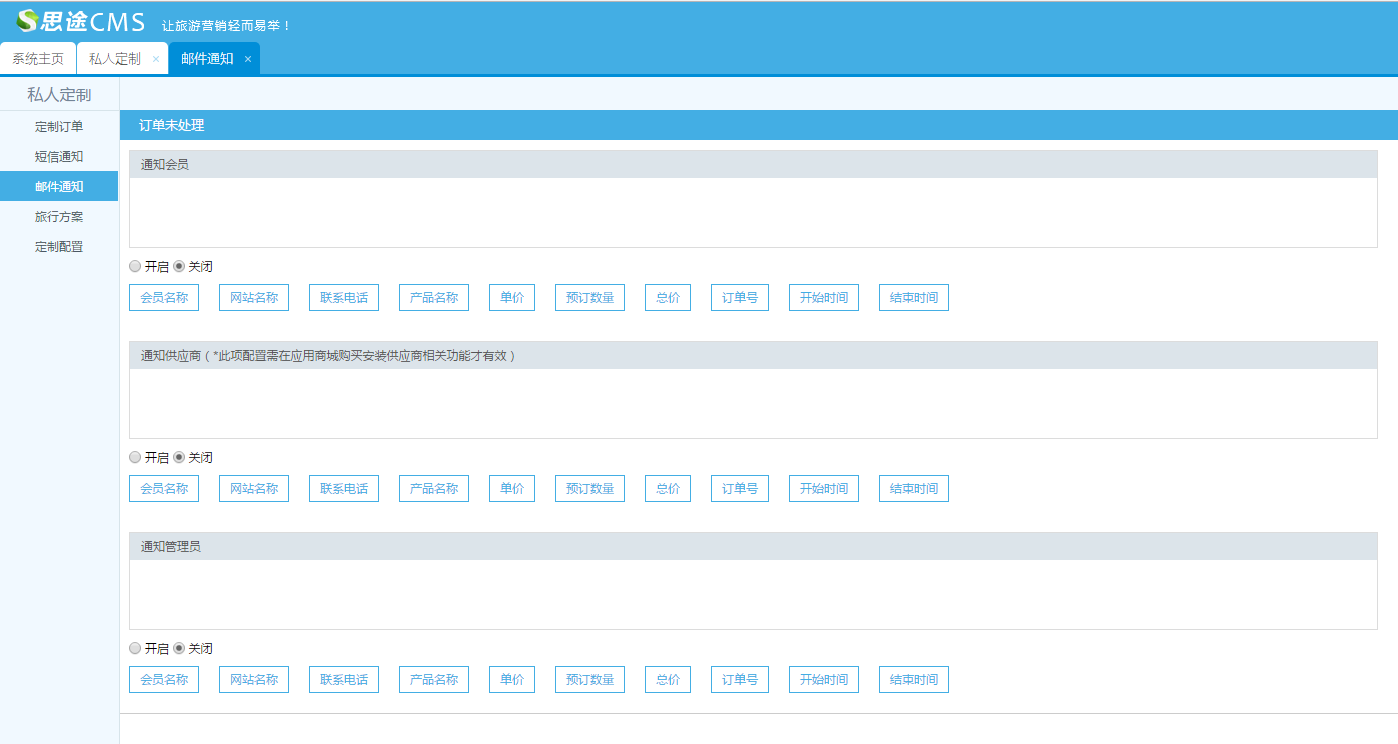
Task: Open 定制配置 in the sidebar
Action: pyautogui.click(x=59, y=246)
